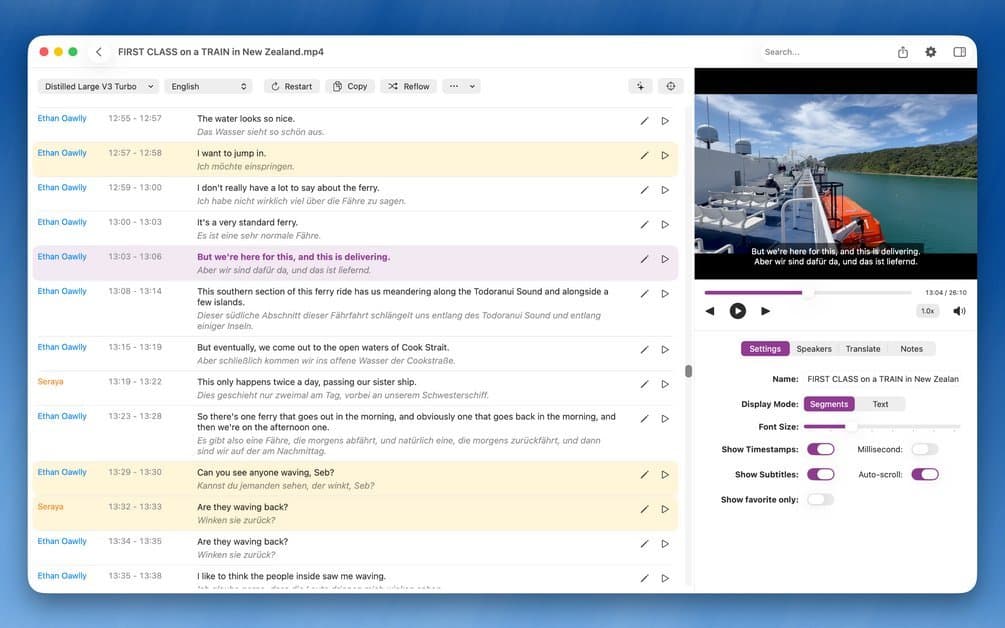
Task: Switch to the Speakers tab
Action: point(814,348)
